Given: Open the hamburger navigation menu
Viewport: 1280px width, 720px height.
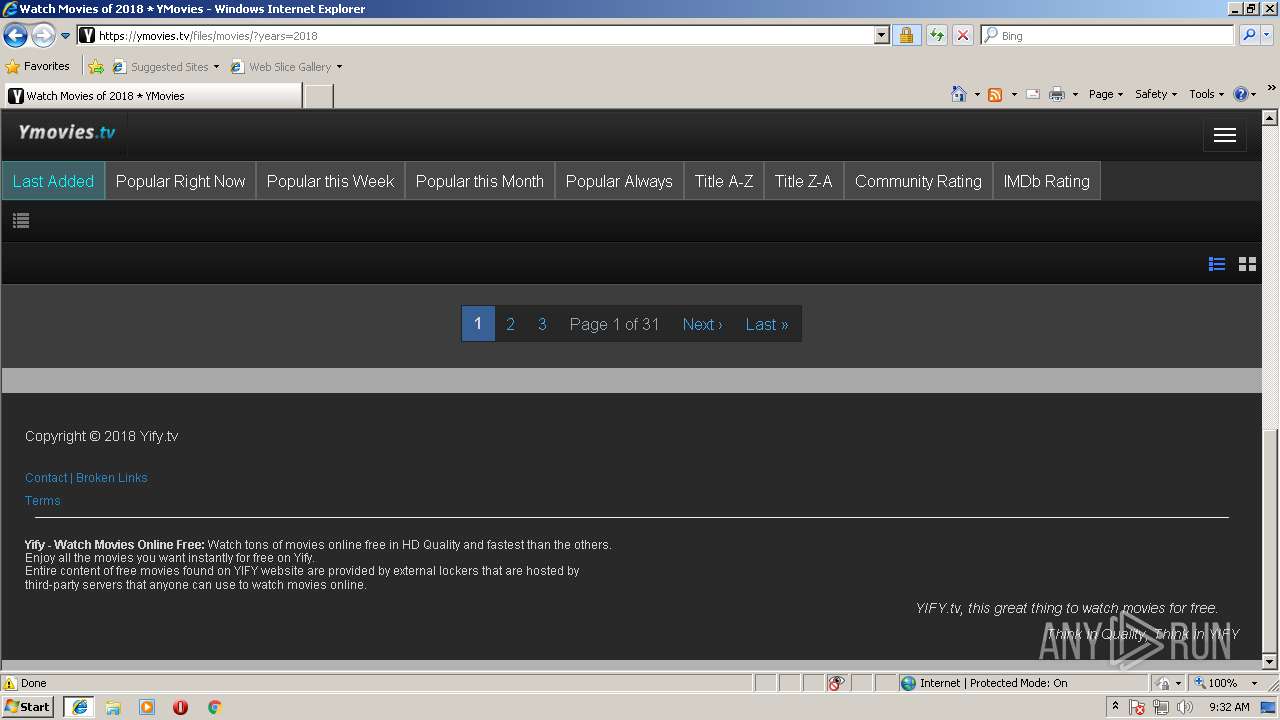Looking at the screenshot, I should [1225, 136].
